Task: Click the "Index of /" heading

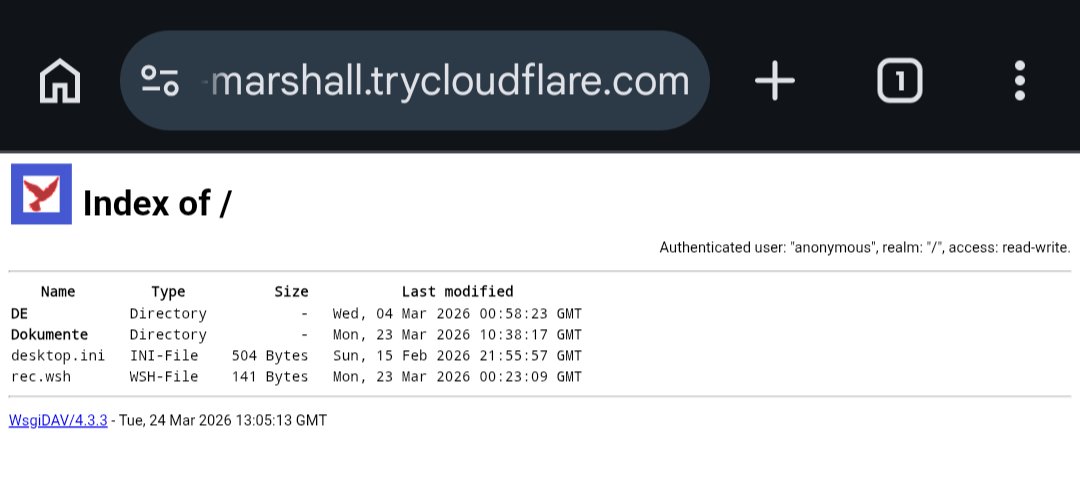Action: (x=157, y=204)
